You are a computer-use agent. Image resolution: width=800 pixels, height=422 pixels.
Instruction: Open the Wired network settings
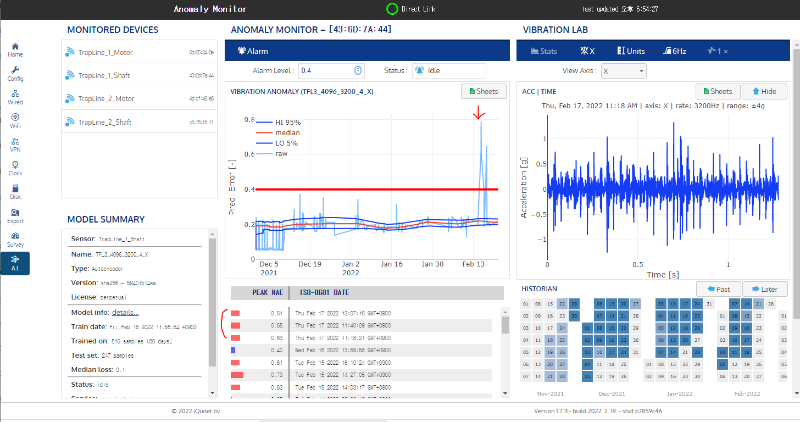coord(15,97)
